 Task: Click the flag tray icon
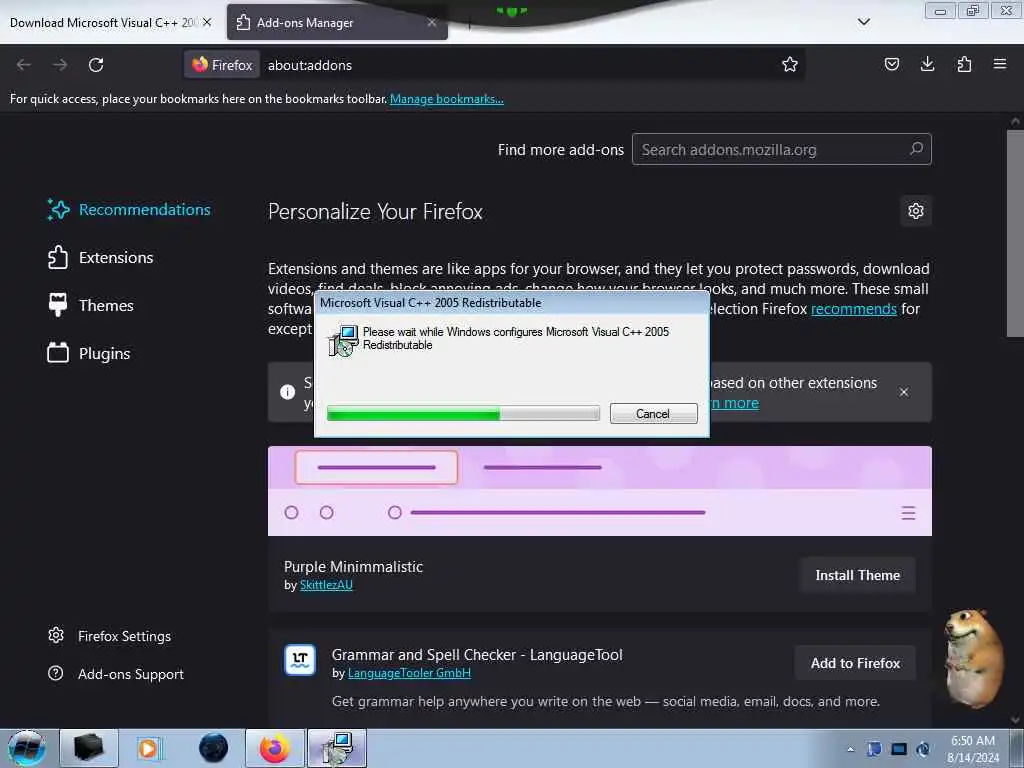[874, 749]
